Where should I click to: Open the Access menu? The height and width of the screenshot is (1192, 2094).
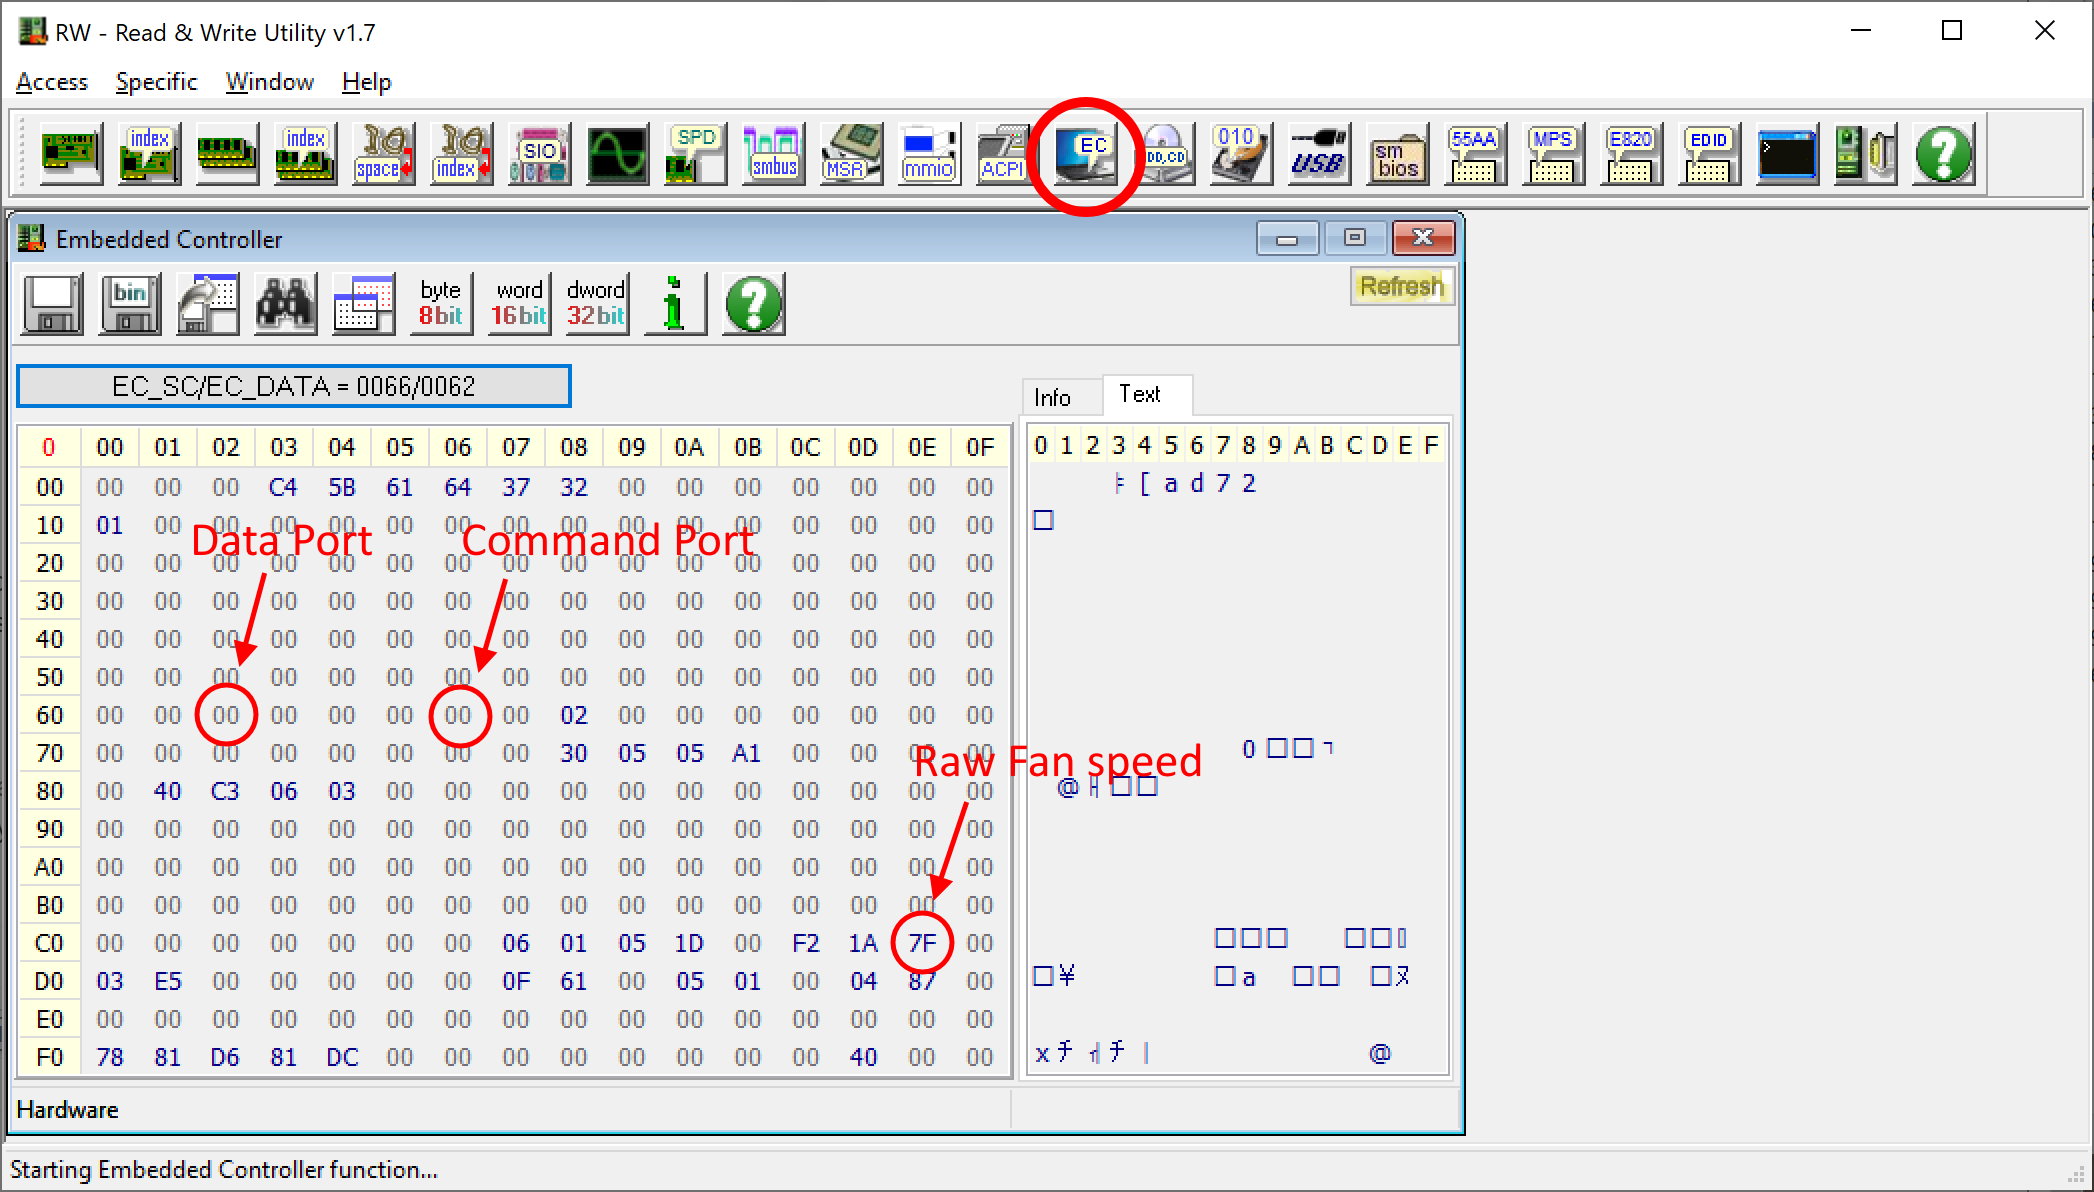(x=52, y=82)
